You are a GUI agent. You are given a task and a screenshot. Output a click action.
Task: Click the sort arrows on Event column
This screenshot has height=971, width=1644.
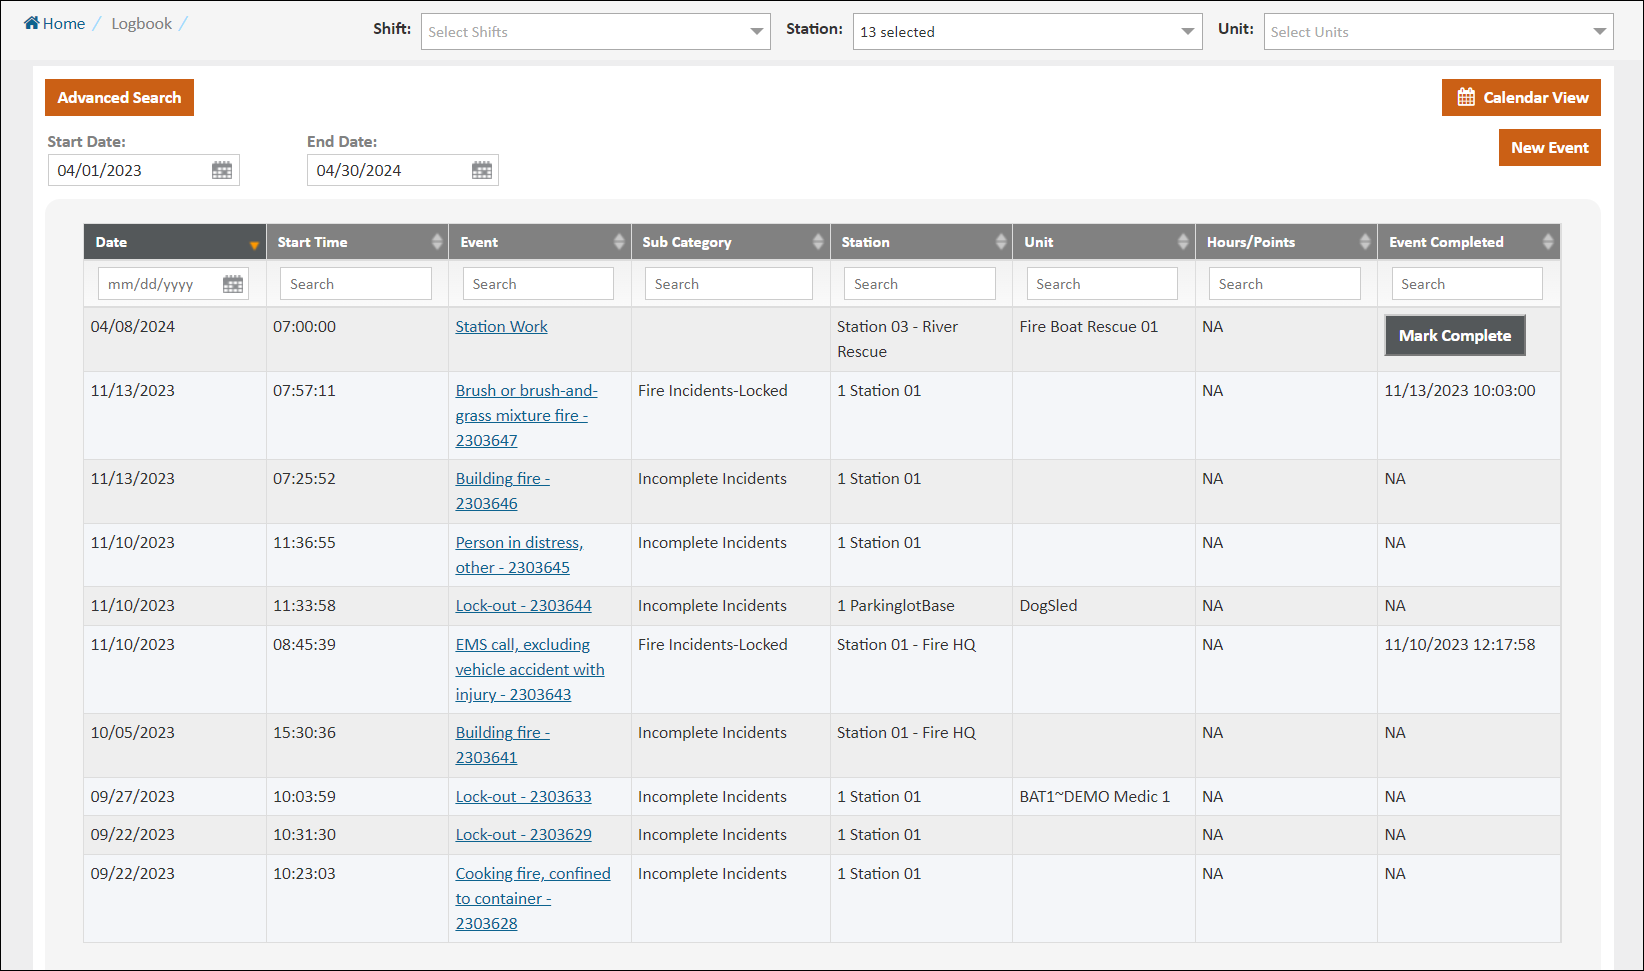[619, 242]
